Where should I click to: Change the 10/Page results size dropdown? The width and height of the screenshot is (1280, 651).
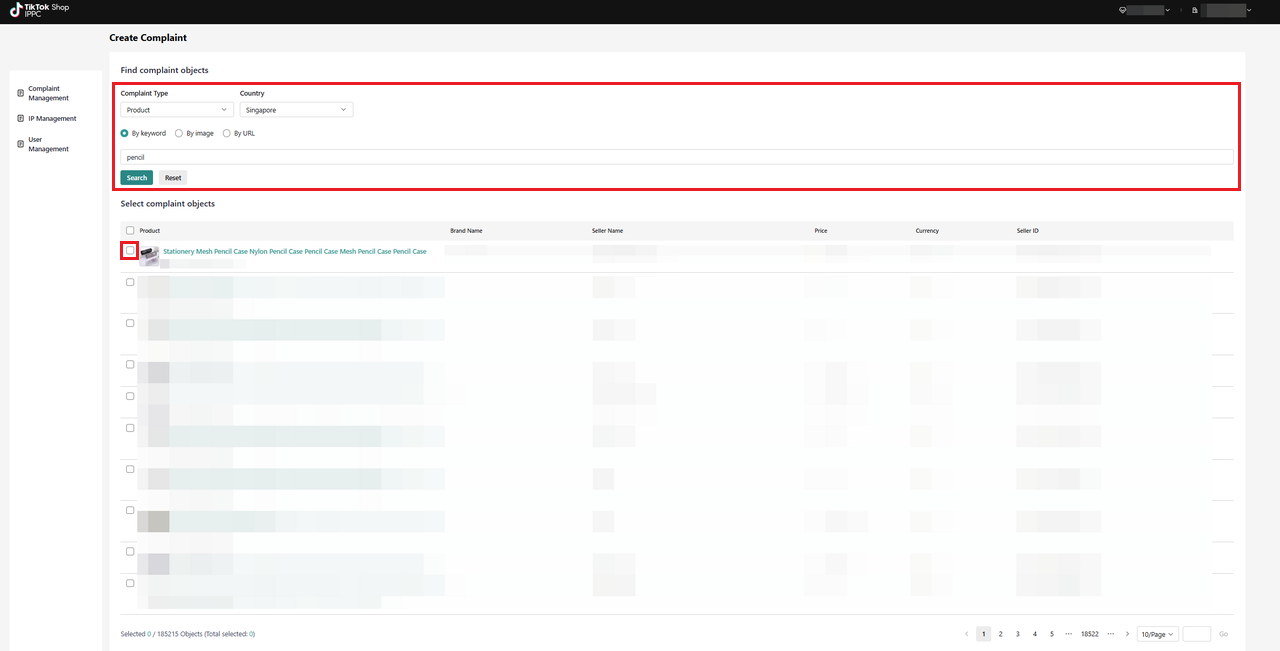(1157, 634)
